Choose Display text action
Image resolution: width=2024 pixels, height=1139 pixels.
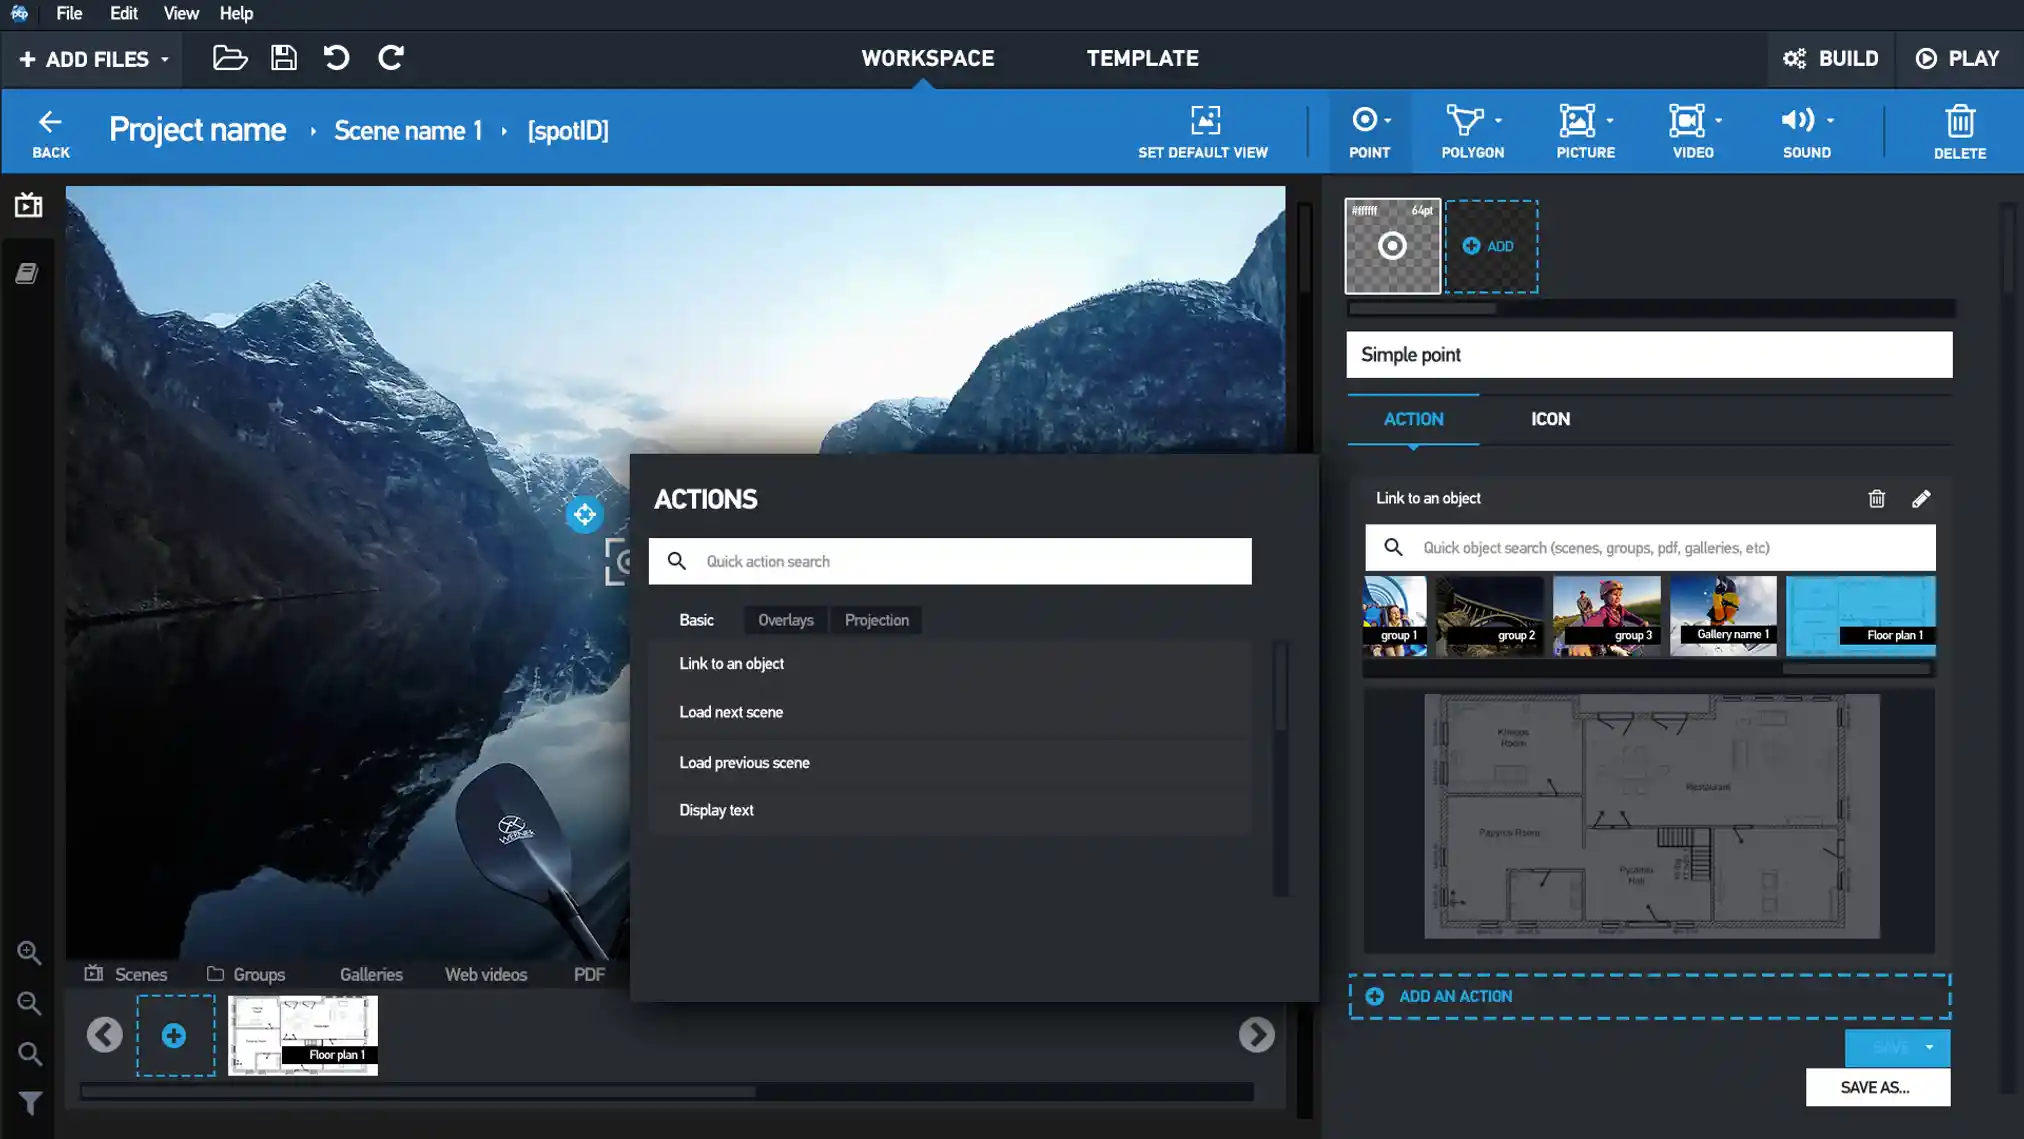(x=950, y=811)
